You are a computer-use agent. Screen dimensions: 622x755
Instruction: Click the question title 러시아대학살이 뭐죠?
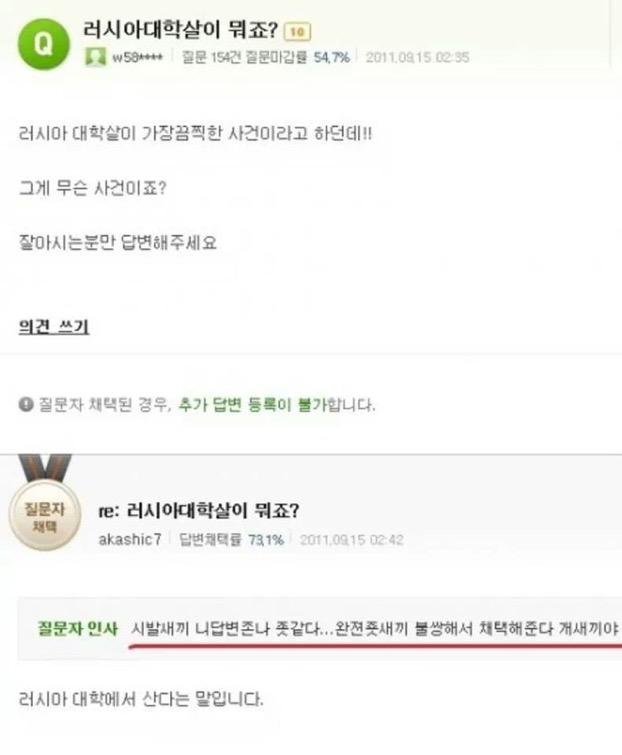click(x=181, y=30)
